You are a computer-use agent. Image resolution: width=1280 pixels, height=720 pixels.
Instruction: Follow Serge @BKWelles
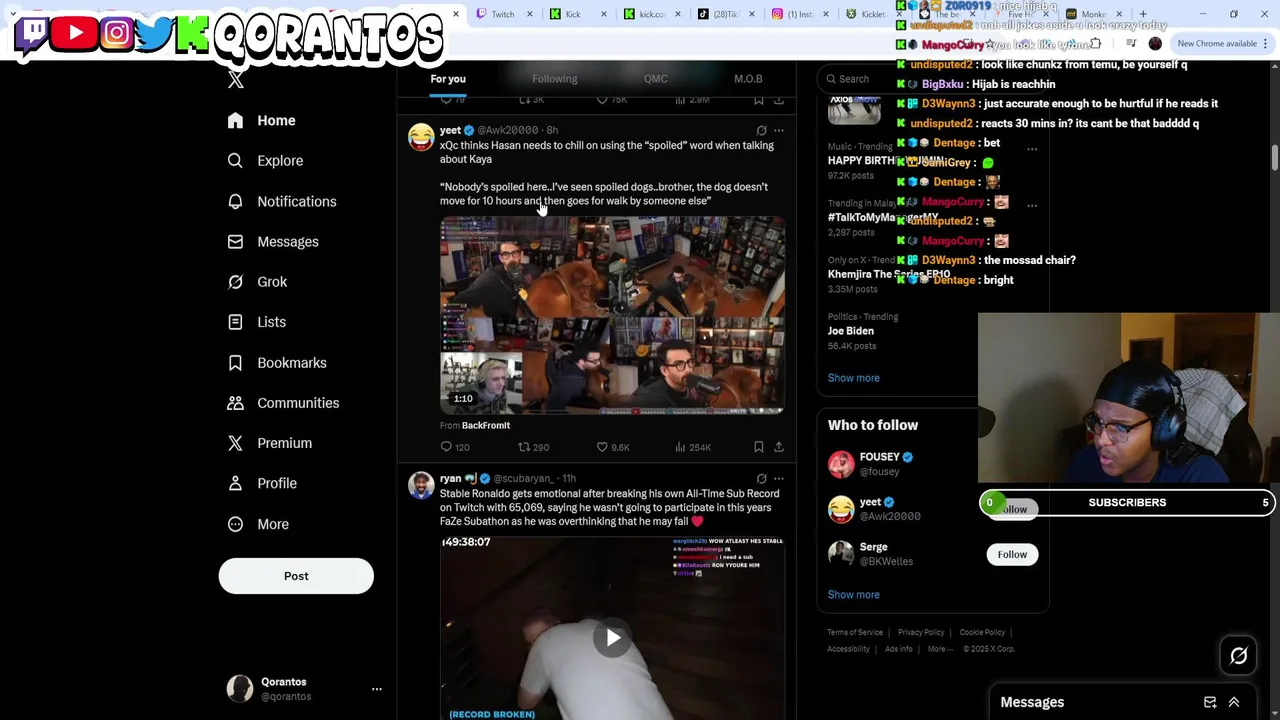click(x=1012, y=554)
